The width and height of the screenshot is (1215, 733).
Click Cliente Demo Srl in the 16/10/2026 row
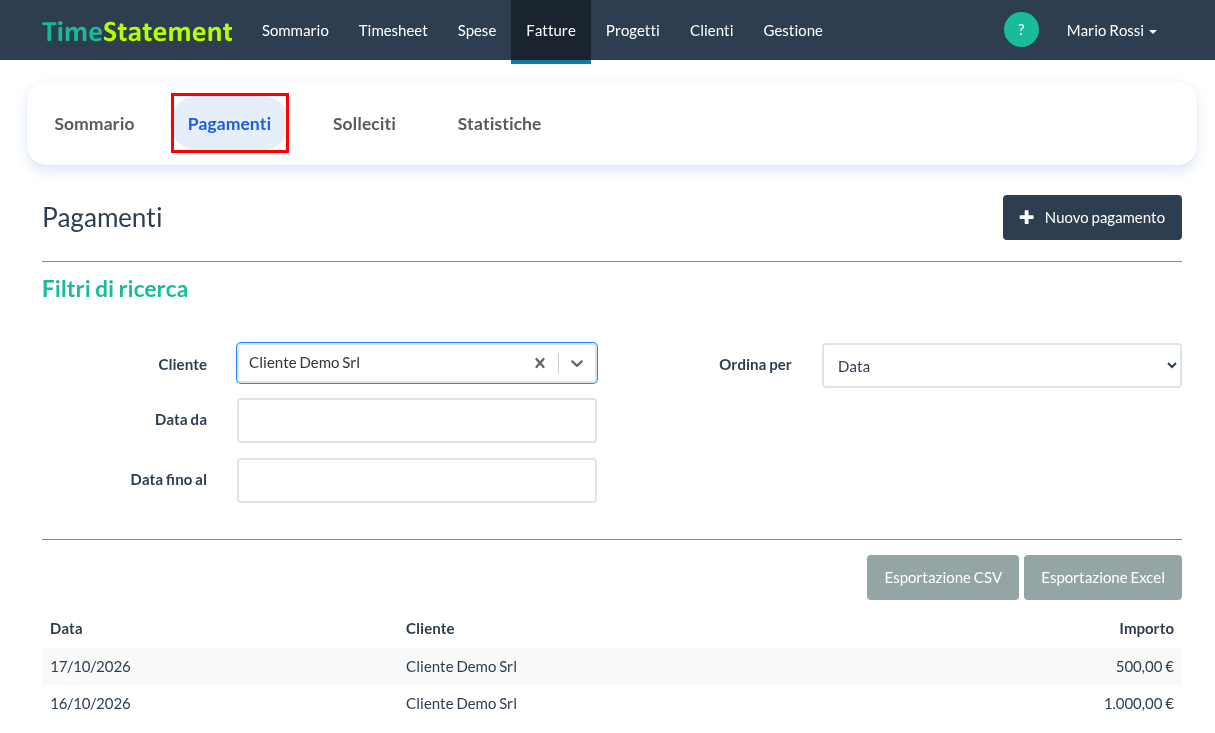point(461,703)
